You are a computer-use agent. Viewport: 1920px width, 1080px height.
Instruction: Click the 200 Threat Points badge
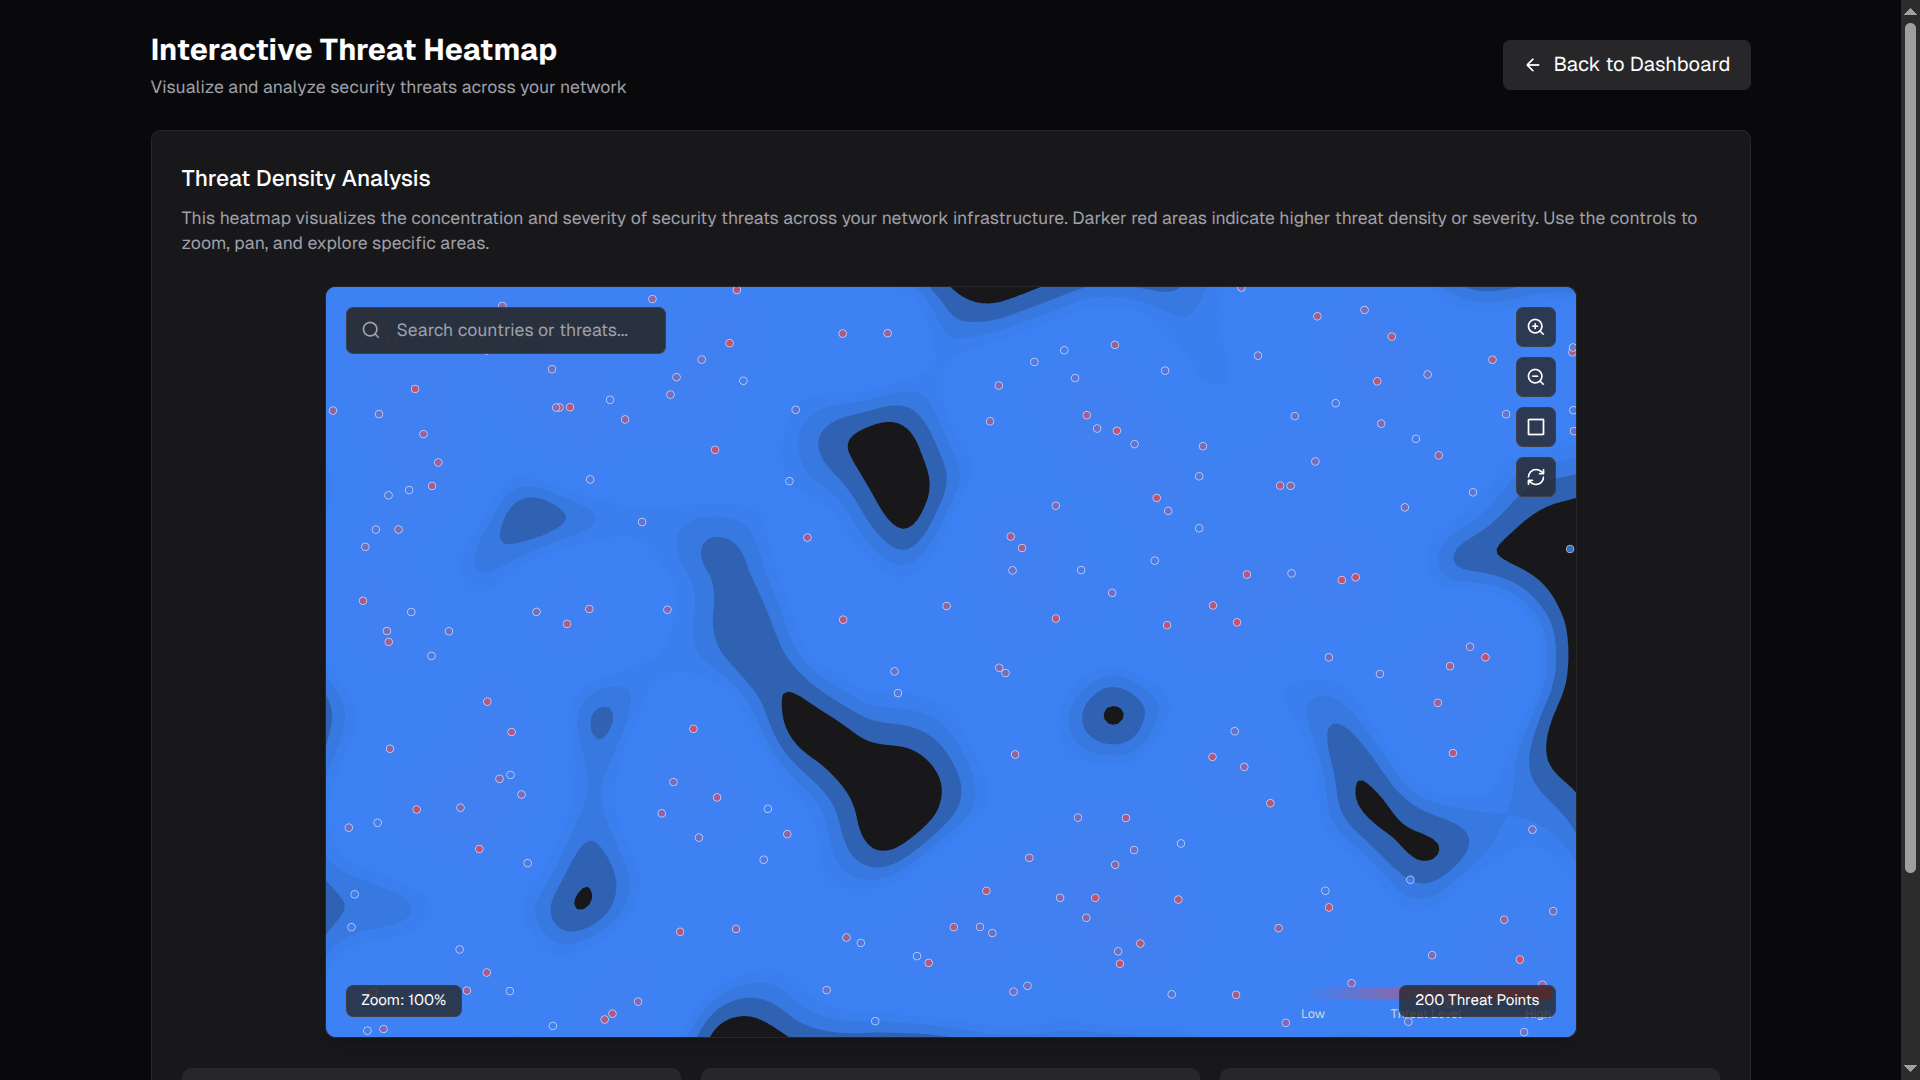point(1476,1000)
